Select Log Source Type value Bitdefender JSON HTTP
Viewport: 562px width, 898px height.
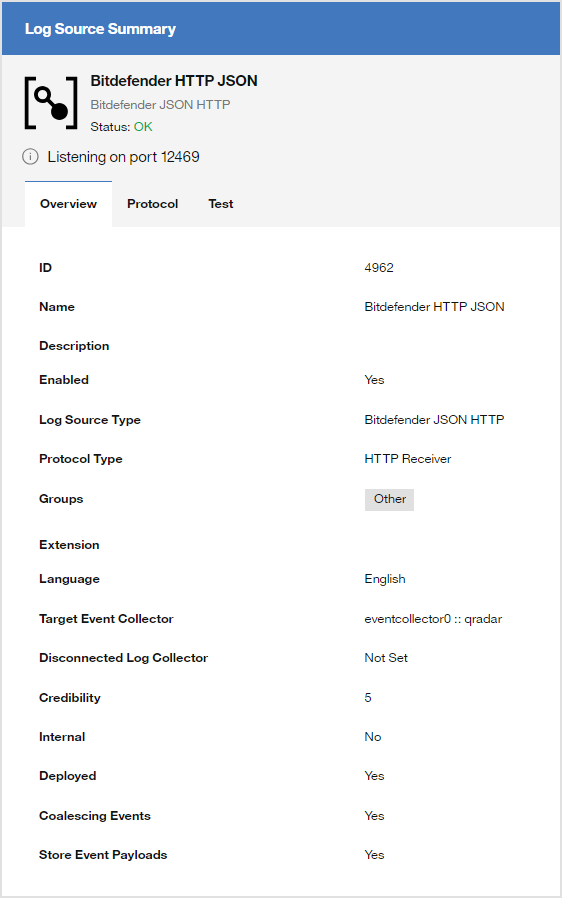[x=434, y=420]
